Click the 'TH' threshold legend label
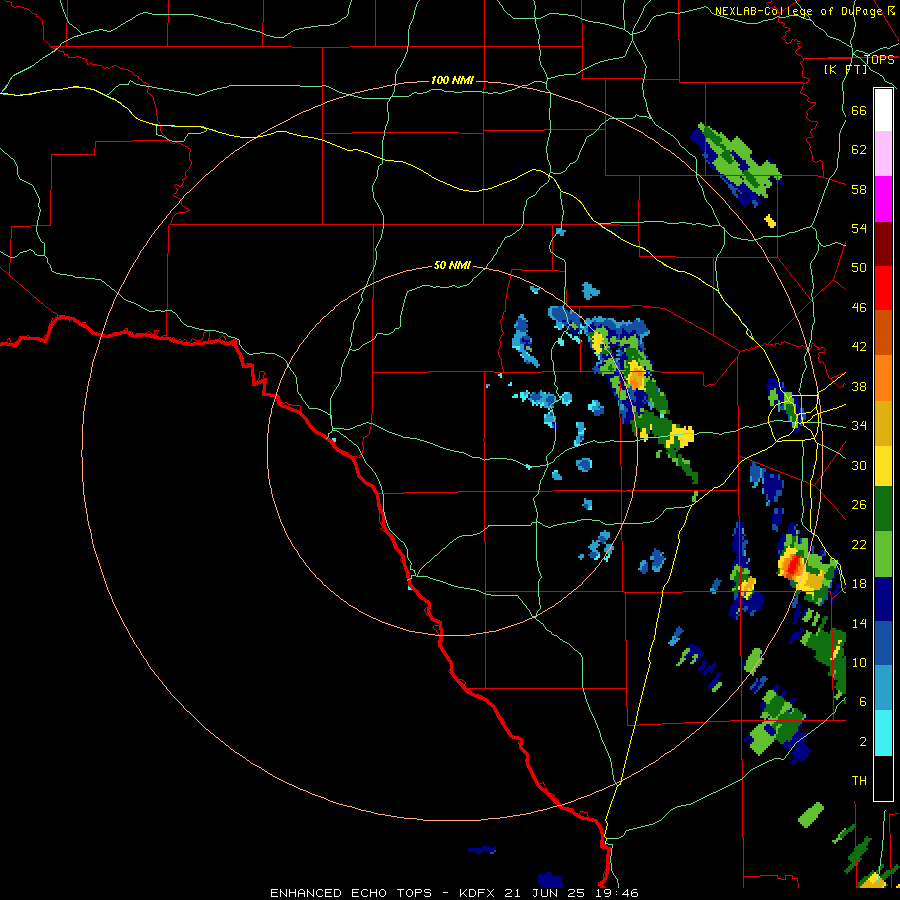900x900 pixels. 859,781
